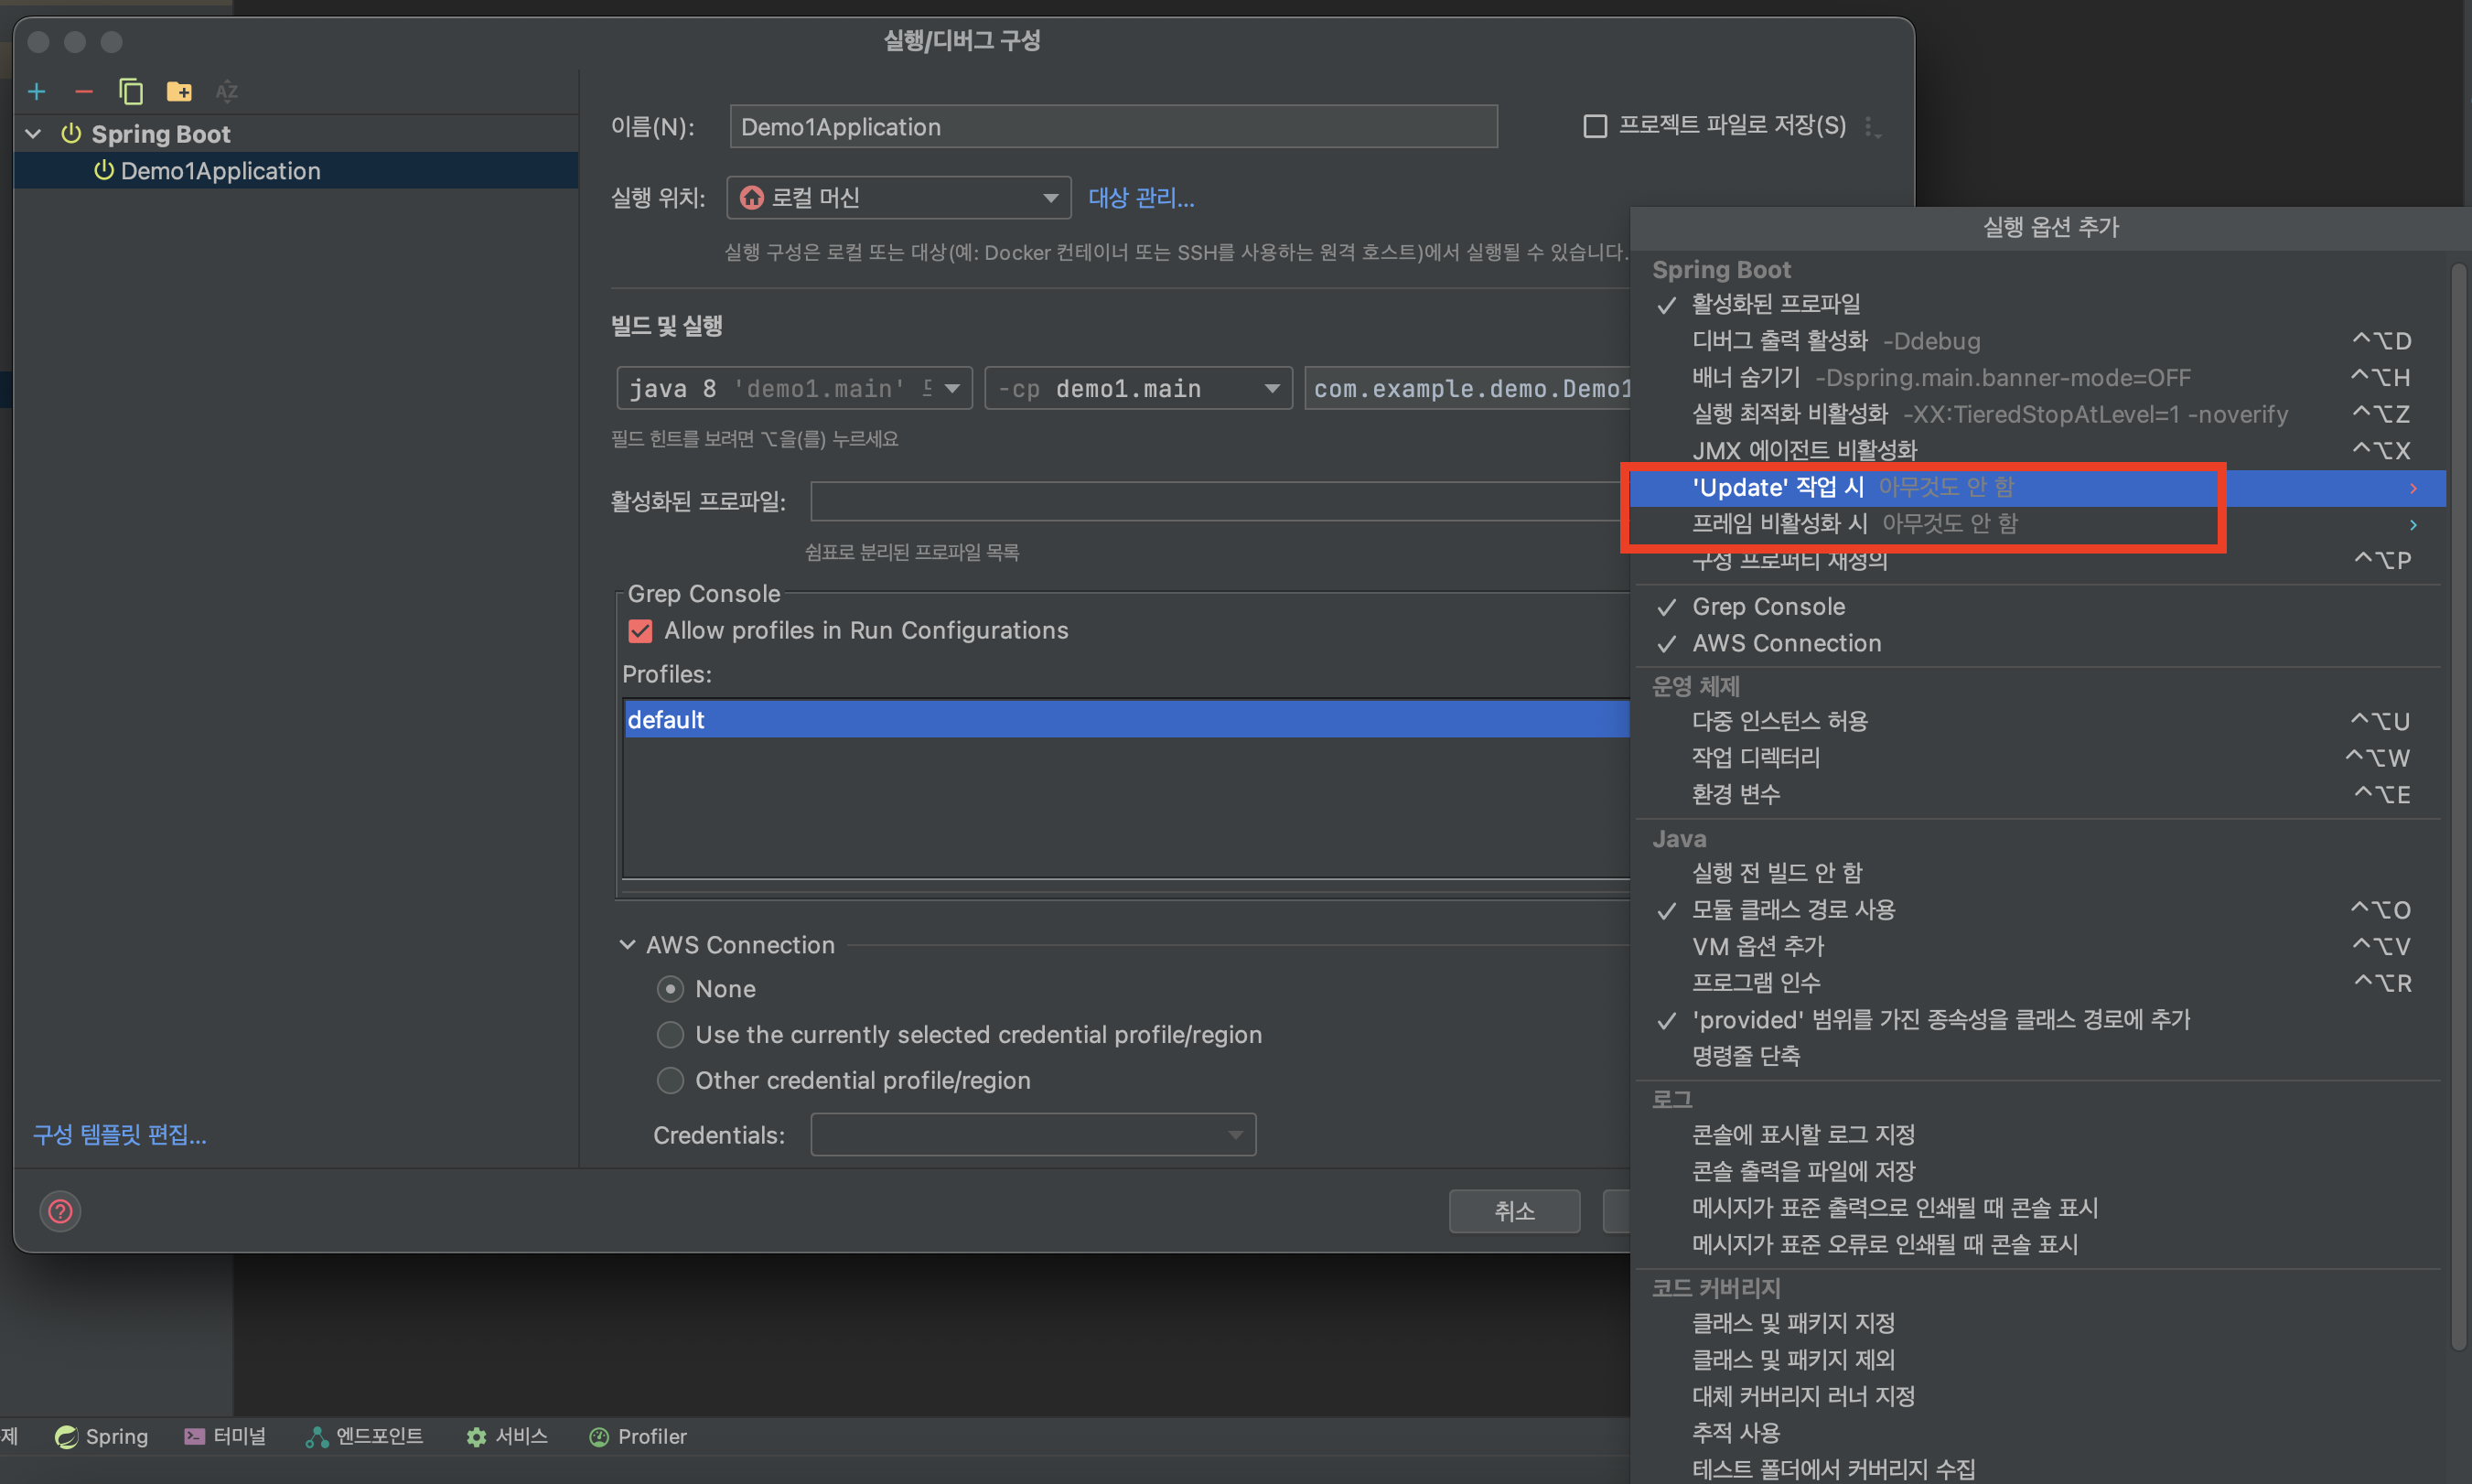
Task: Click the red help question mark icon
Action: 61,1211
